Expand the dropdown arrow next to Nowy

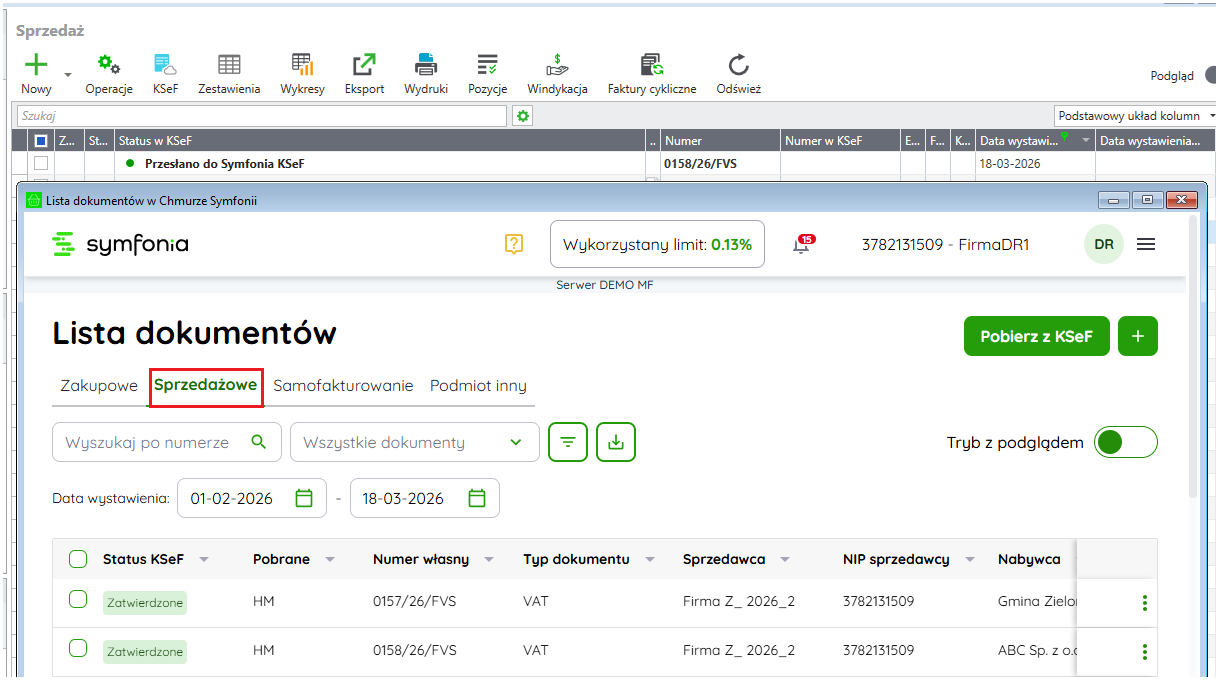[x=68, y=74]
